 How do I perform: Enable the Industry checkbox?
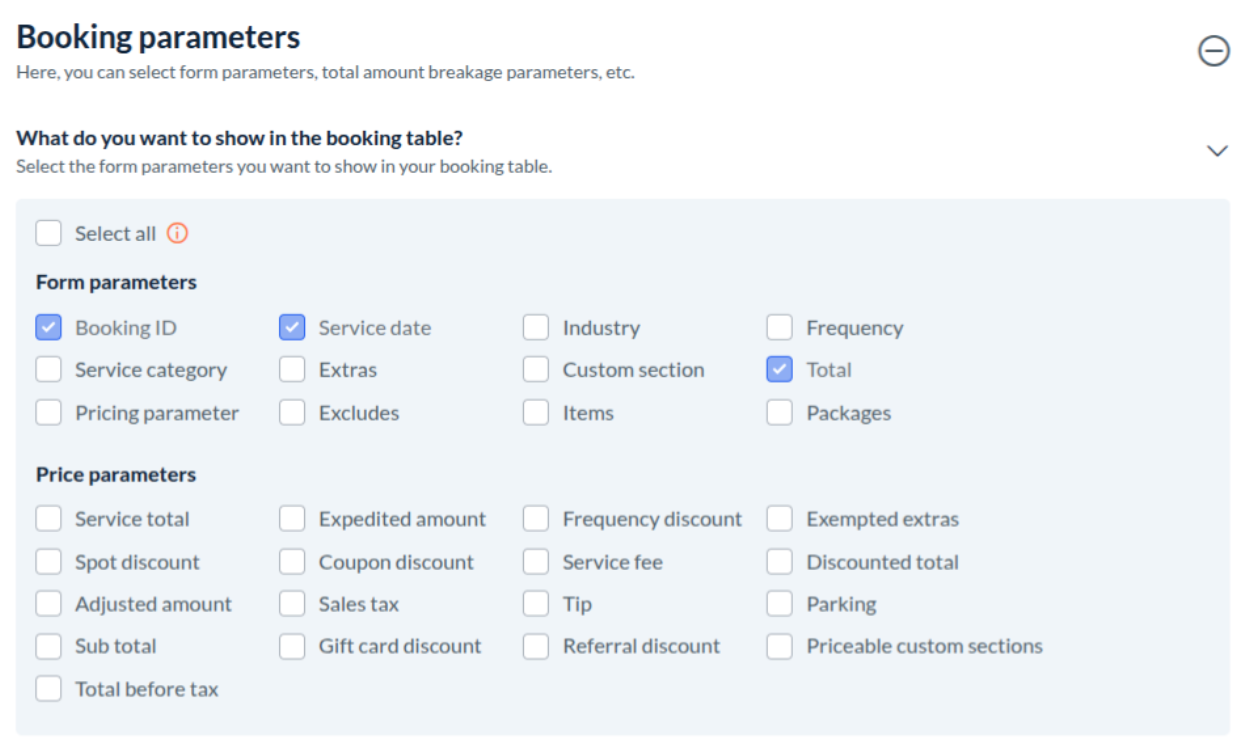(536, 328)
